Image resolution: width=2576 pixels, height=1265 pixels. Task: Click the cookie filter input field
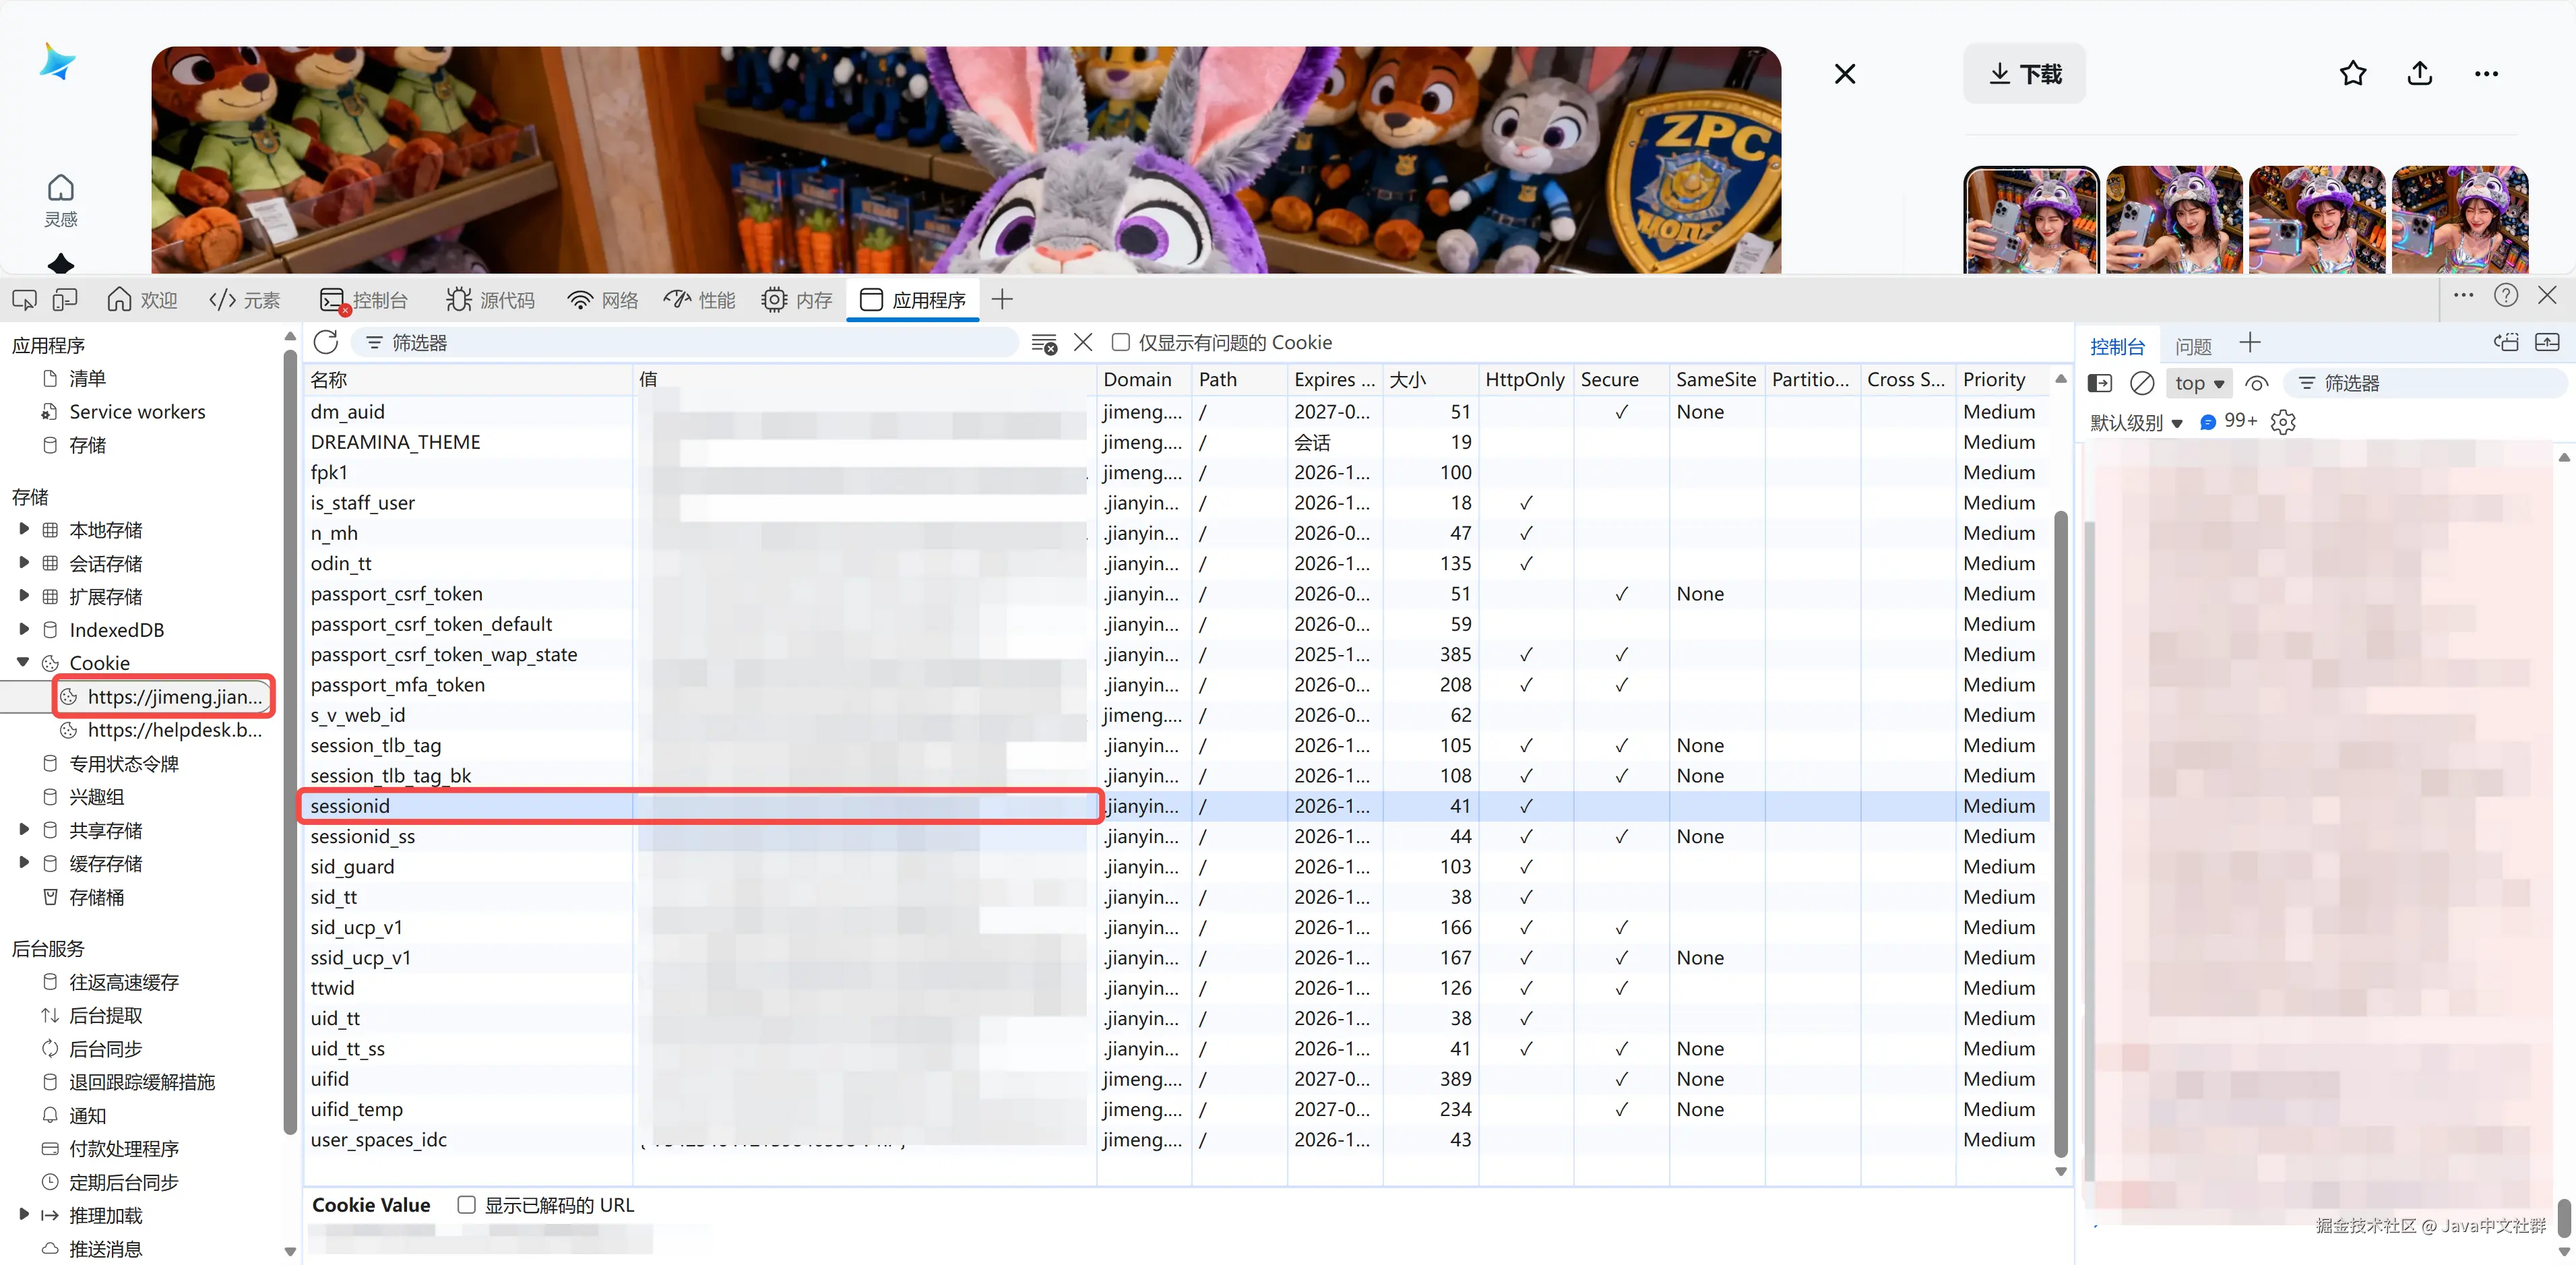(690, 343)
